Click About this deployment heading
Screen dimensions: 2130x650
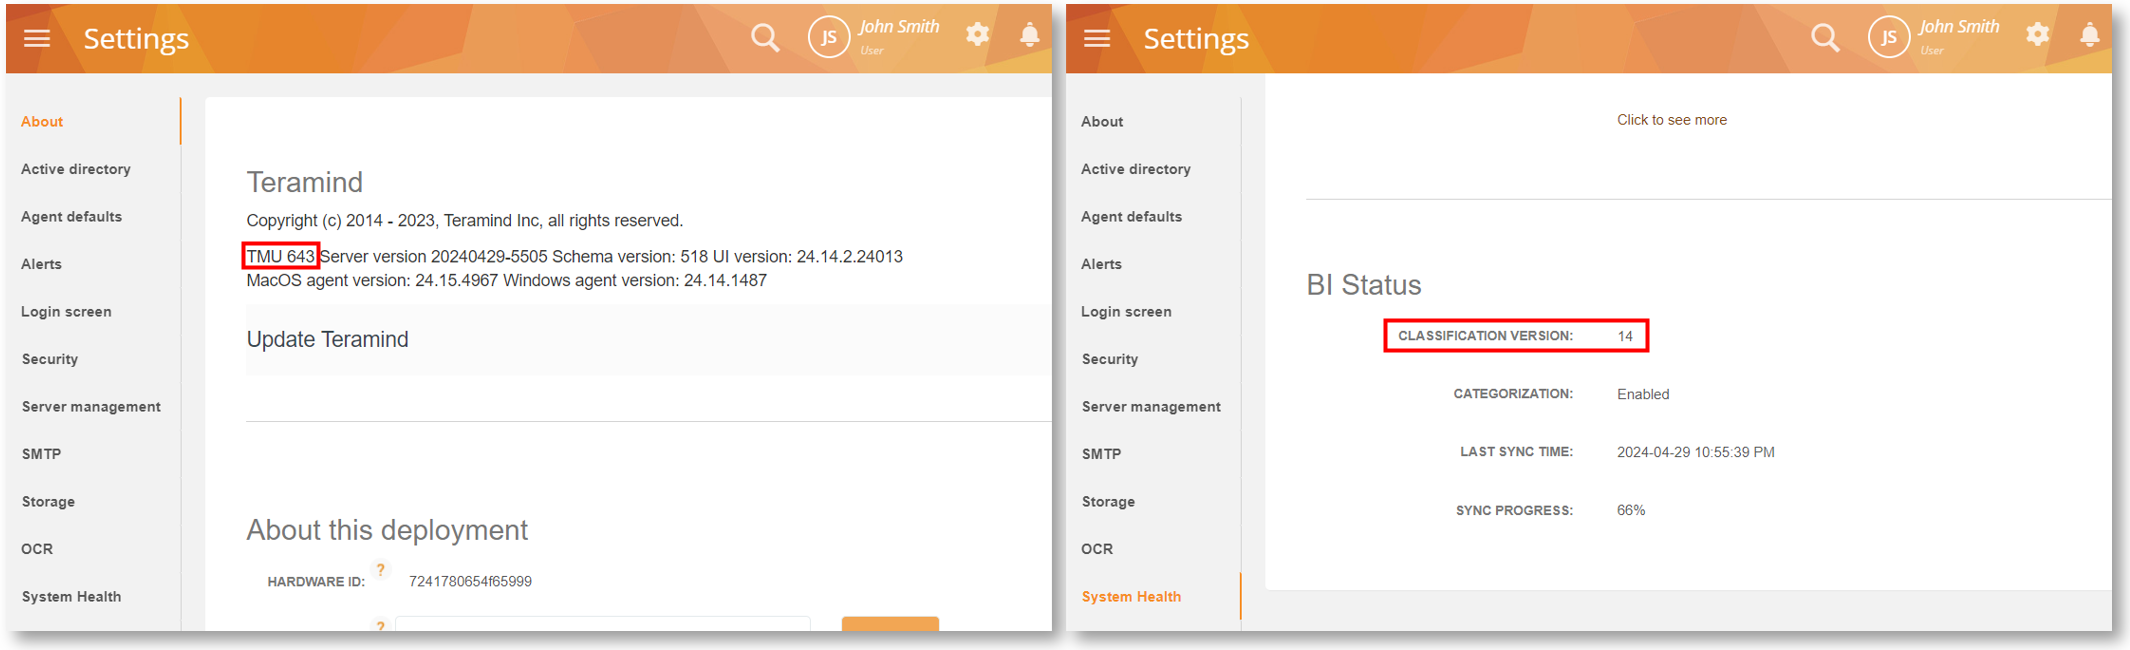[x=387, y=530]
